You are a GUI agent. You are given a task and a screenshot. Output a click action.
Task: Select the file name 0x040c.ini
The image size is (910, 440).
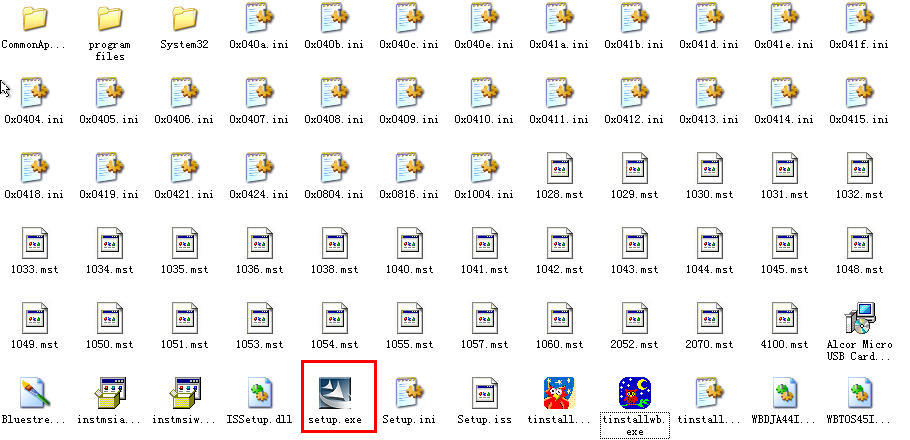click(409, 45)
